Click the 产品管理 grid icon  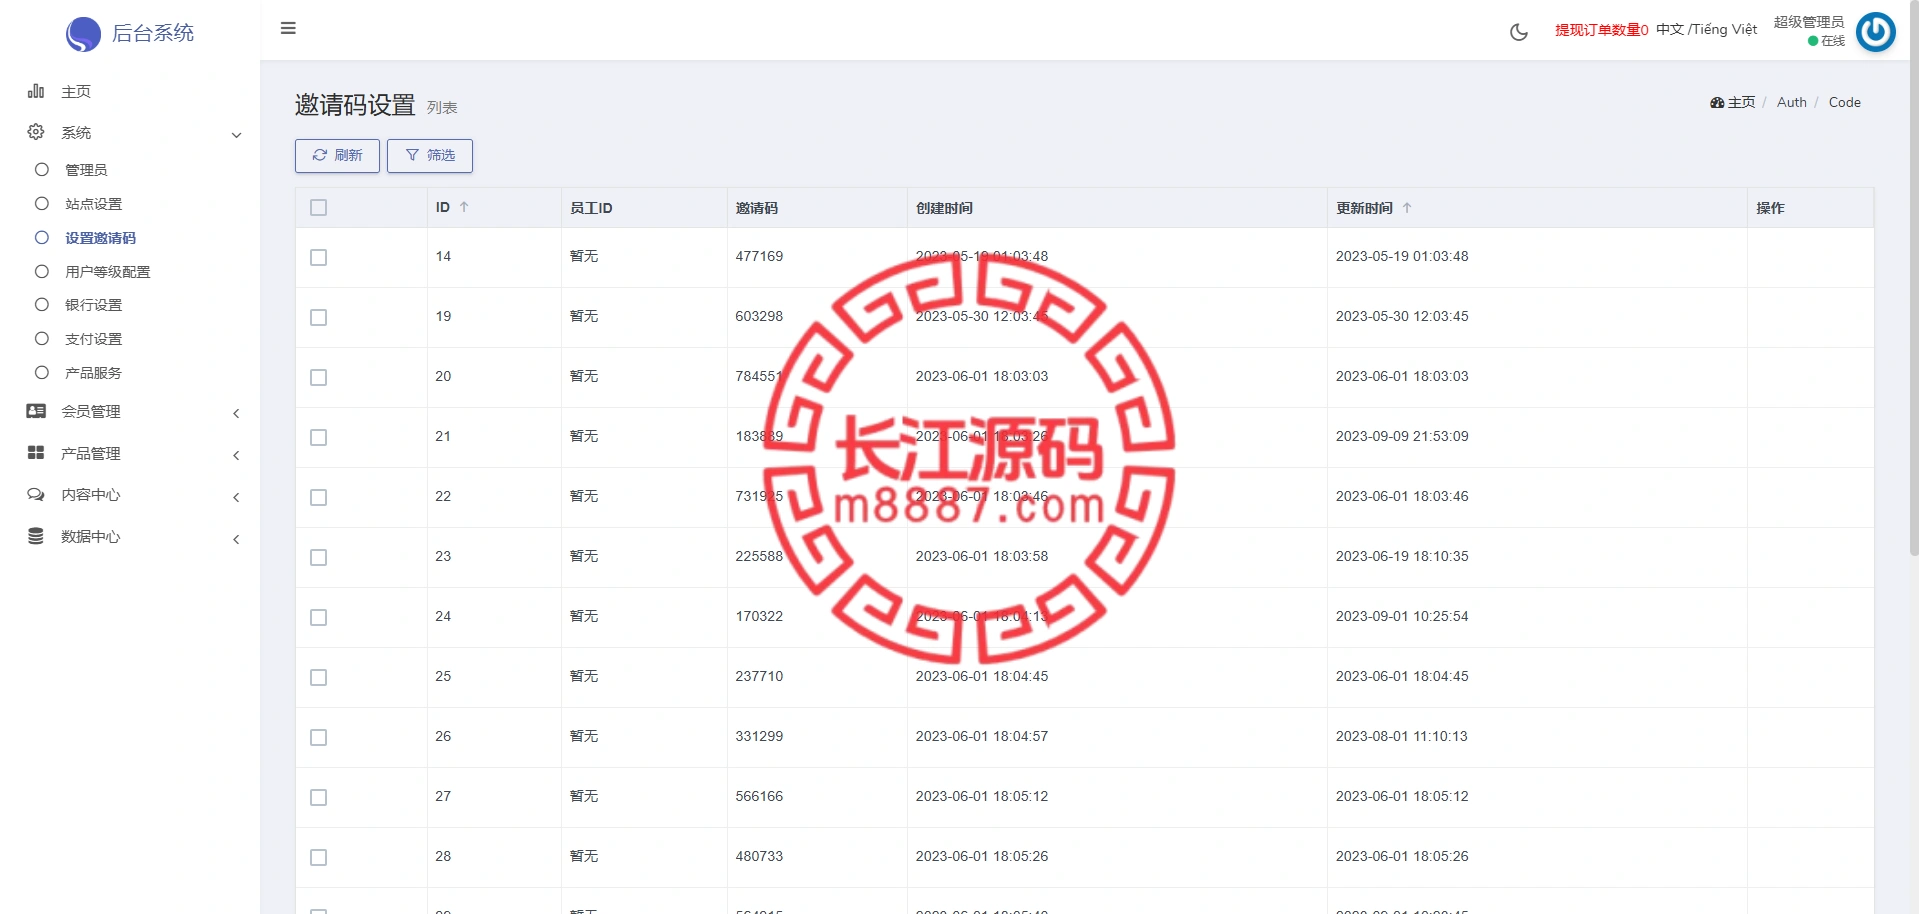coord(36,453)
